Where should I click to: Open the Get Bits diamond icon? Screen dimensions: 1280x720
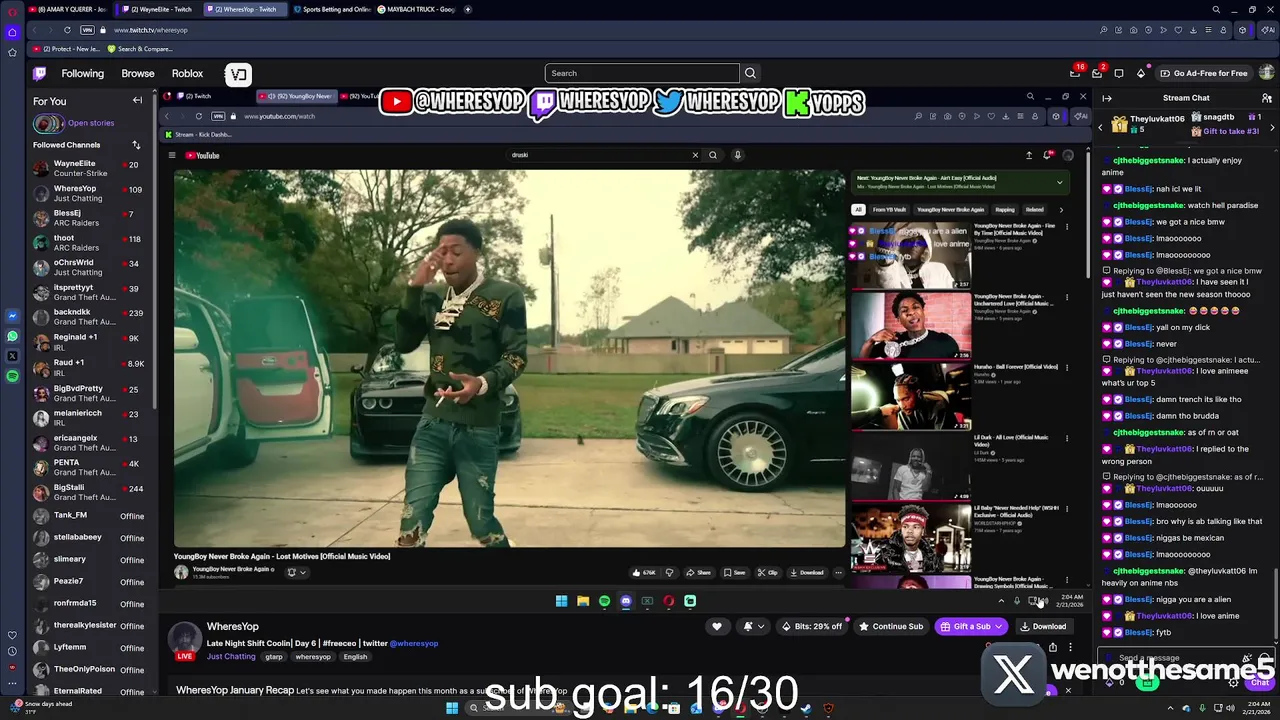1141,73
